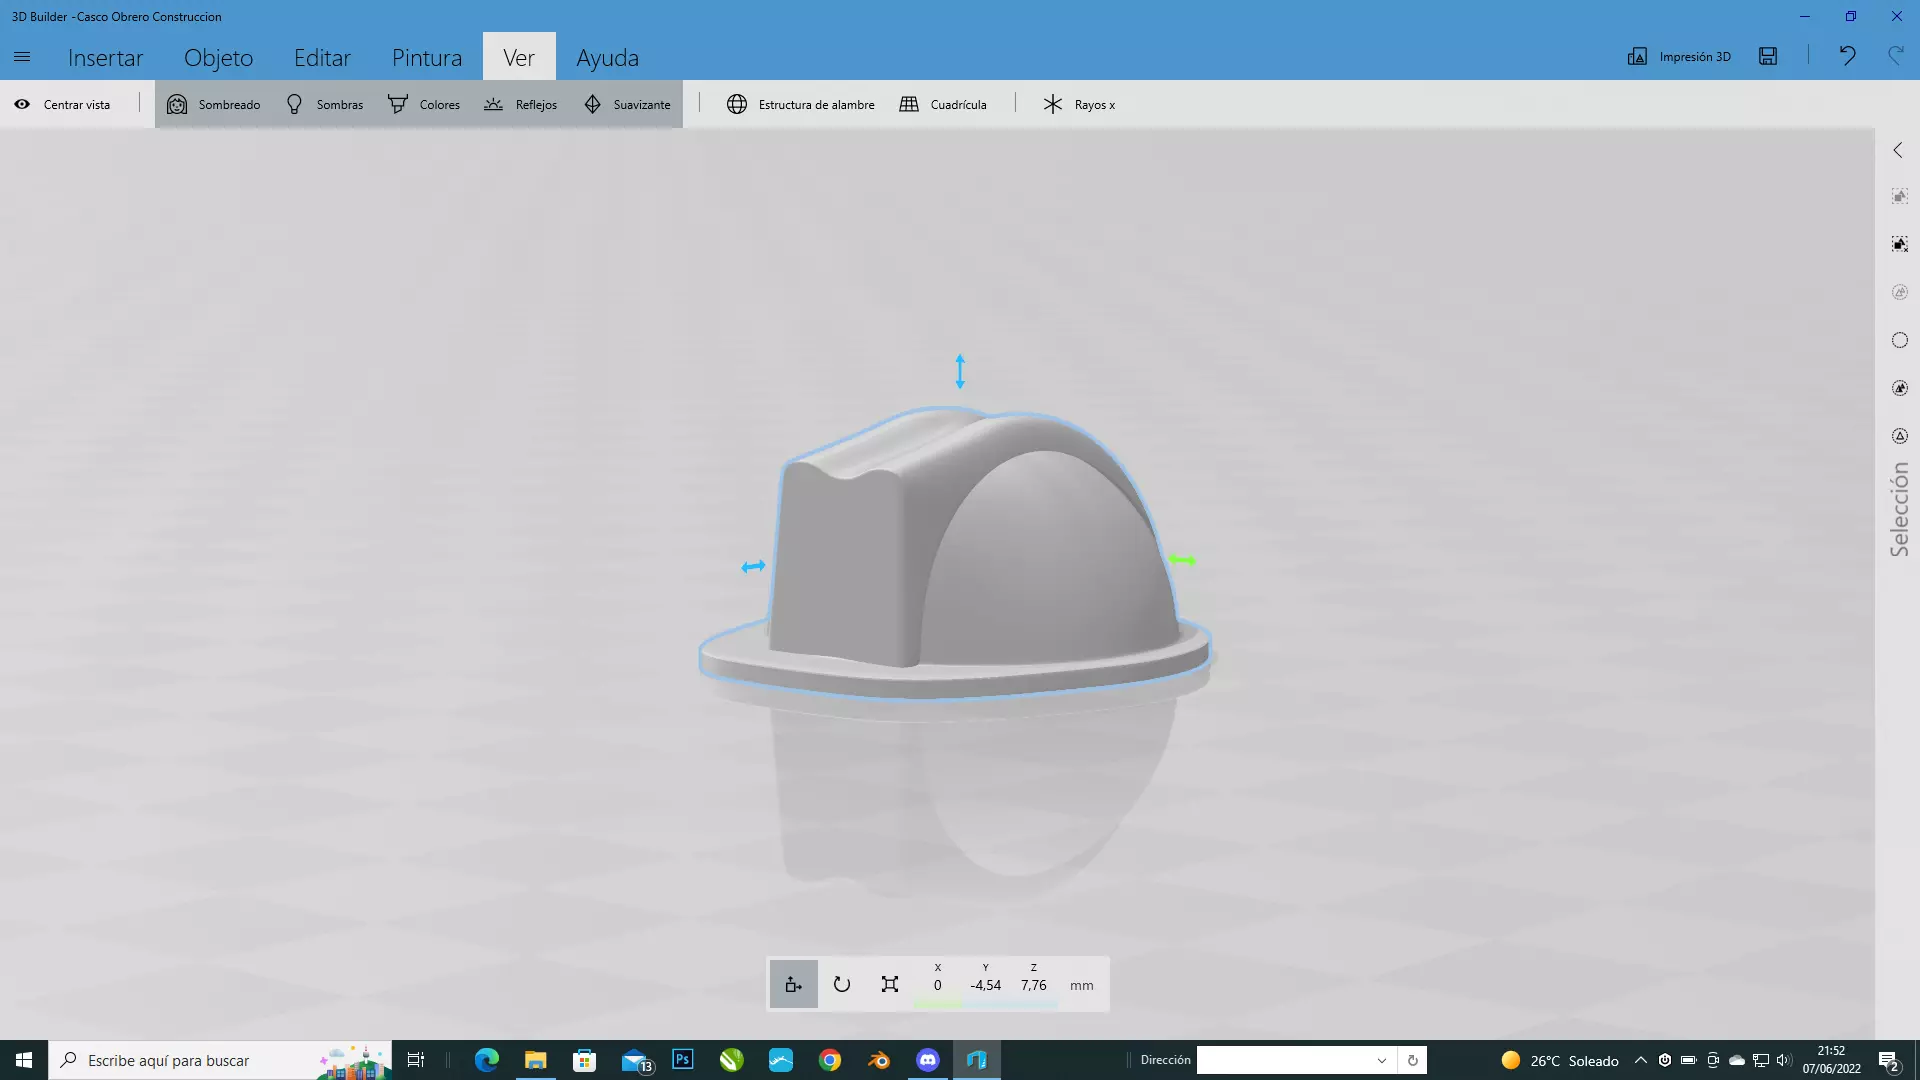
Task: Open the Insertar tab
Action: 105,58
